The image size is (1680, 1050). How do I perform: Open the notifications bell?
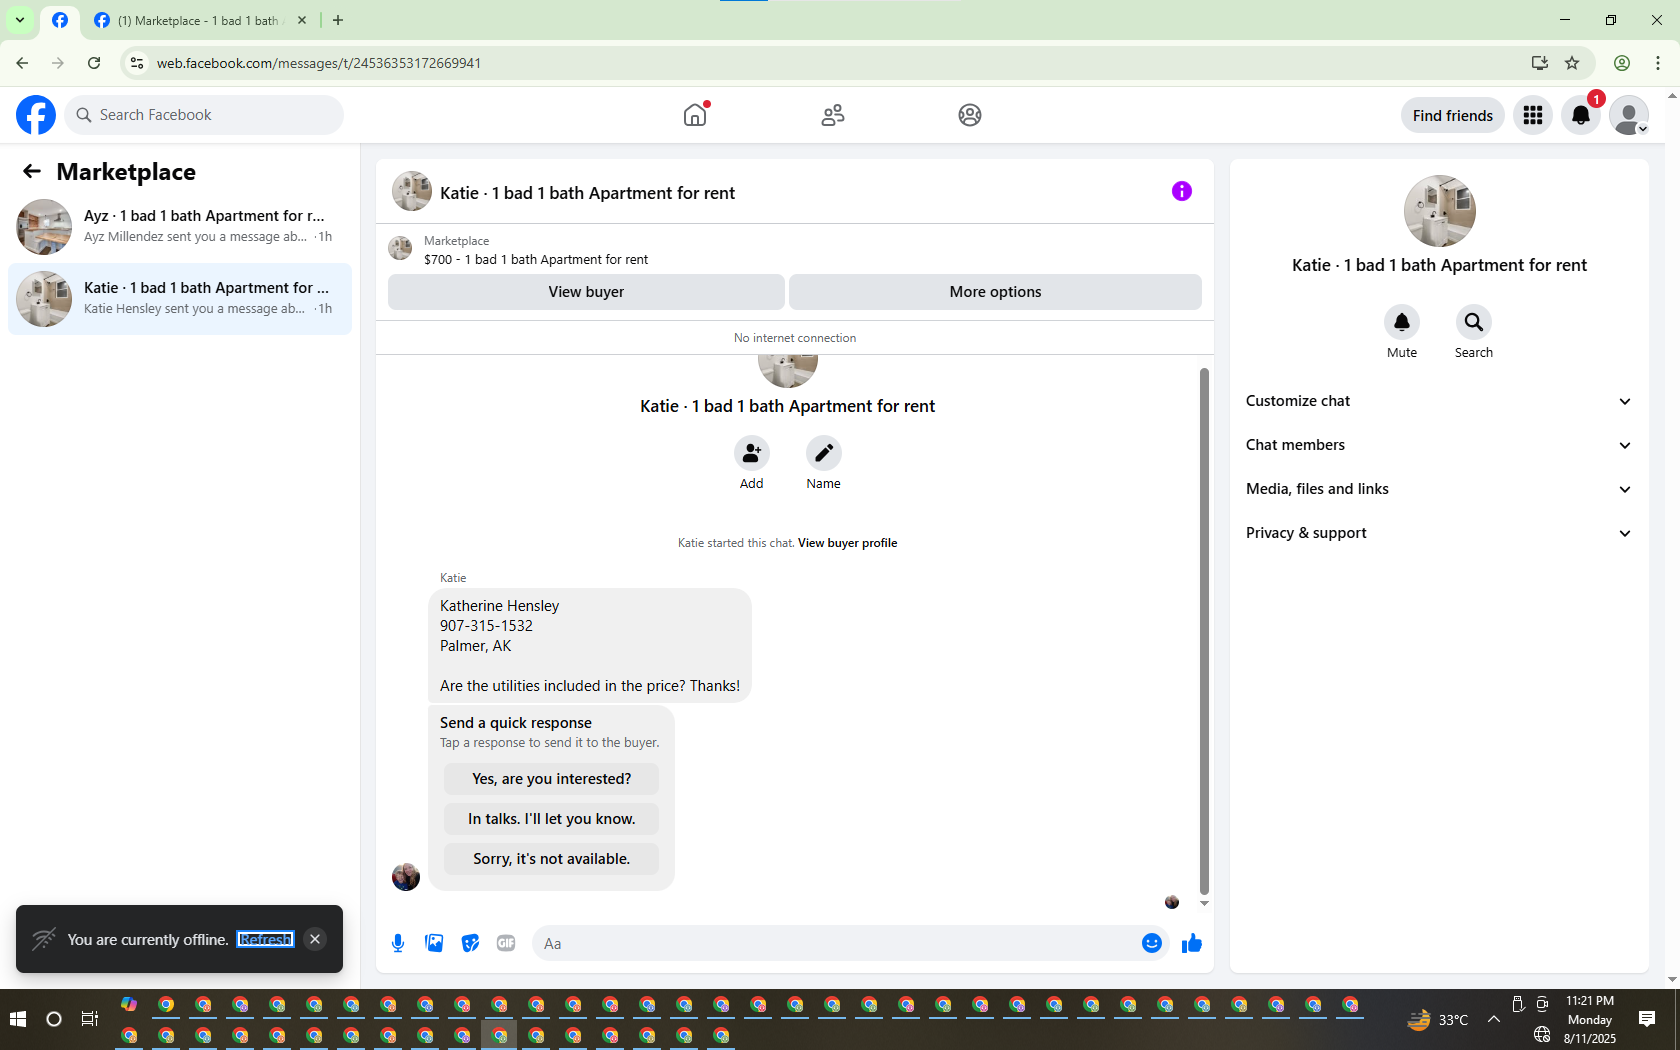[x=1581, y=115]
